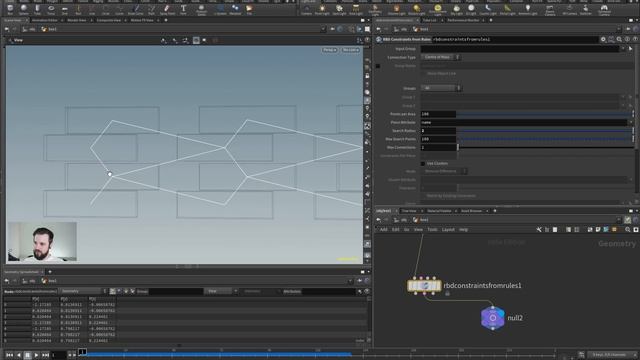Select the Metaball shelf tool
Viewport: 640px width, 360px height.
[235, 9]
